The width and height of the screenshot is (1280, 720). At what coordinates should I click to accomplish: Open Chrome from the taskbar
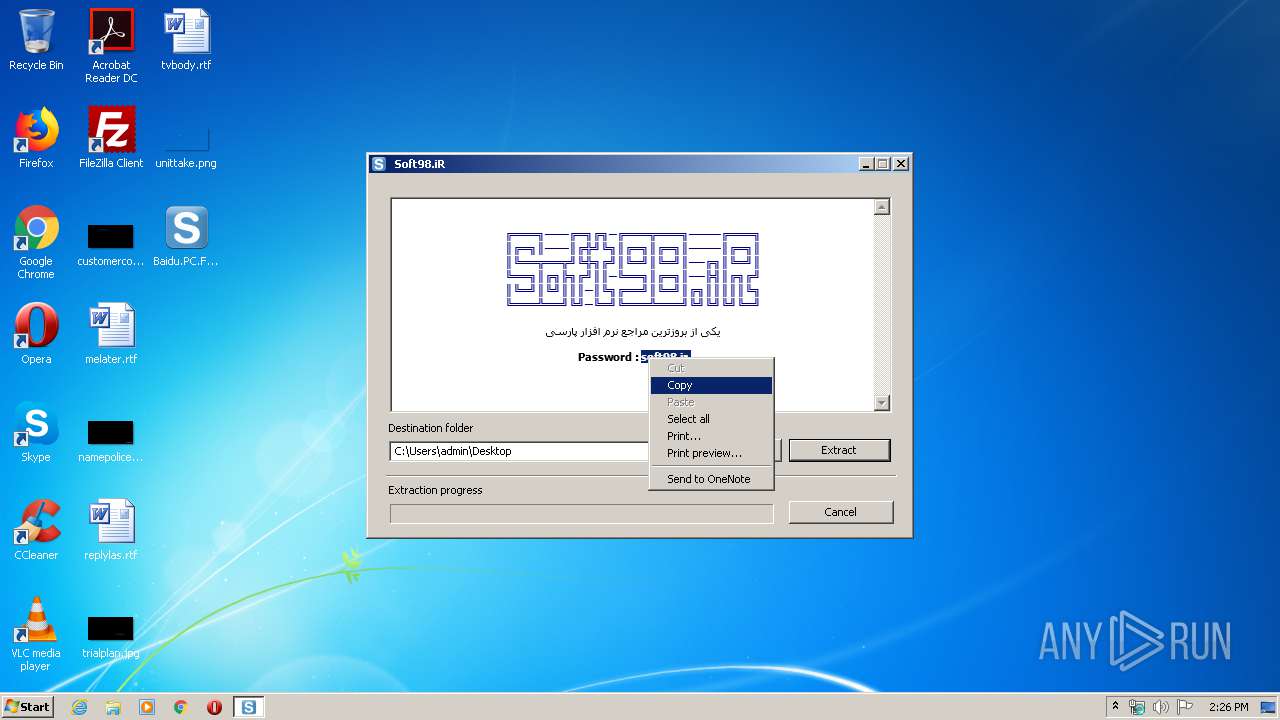click(x=181, y=707)
